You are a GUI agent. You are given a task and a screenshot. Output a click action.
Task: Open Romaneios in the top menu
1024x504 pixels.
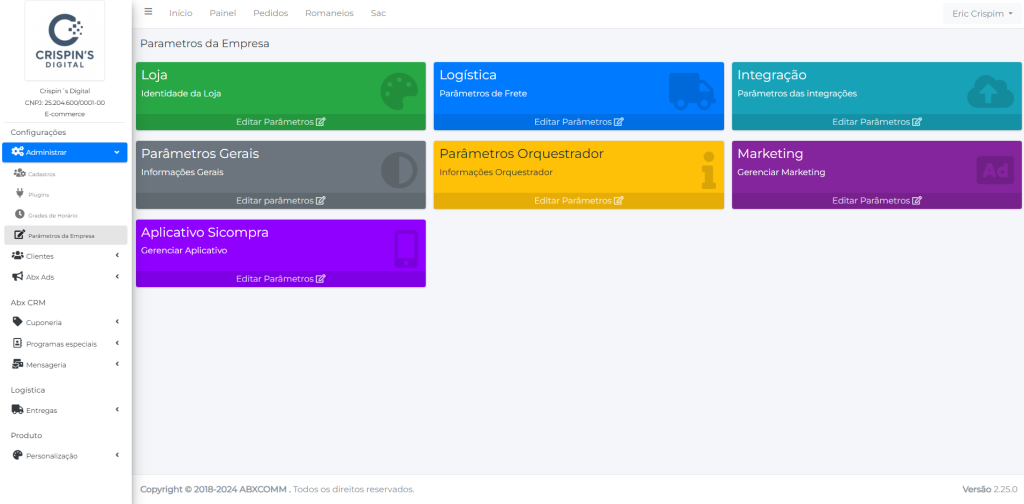click(x=329, y=13)
